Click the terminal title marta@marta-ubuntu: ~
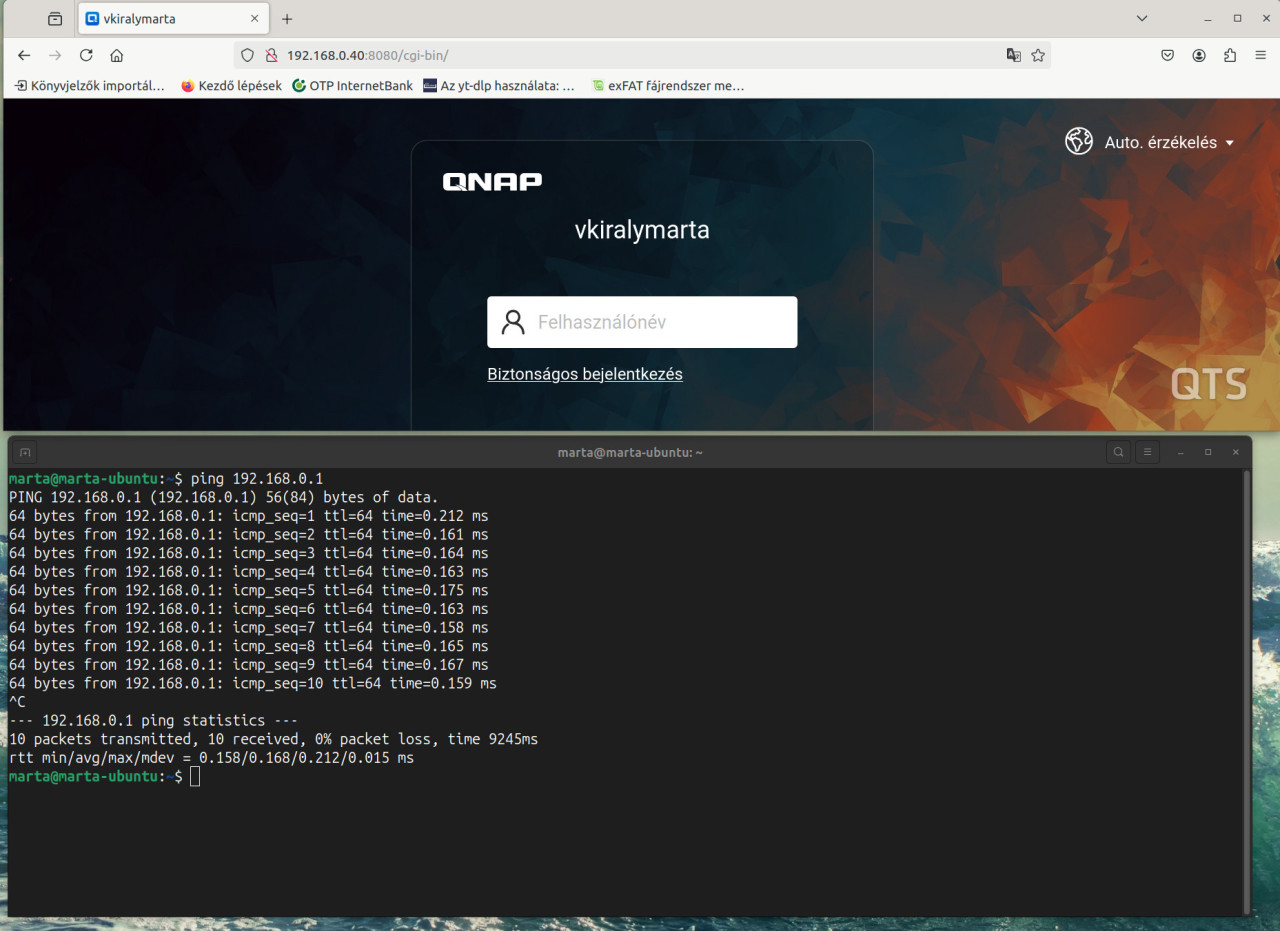This screenshot has height=931, width=1280. pyautogui.click(x=630, y=452)
